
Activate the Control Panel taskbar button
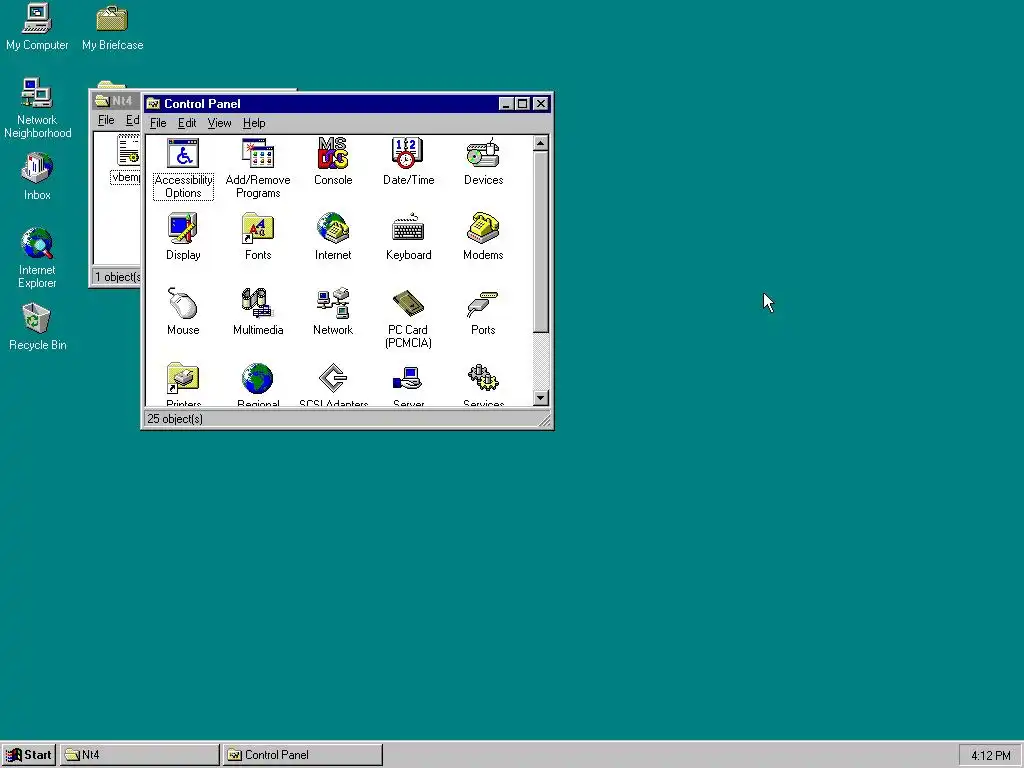coord(302,755)
